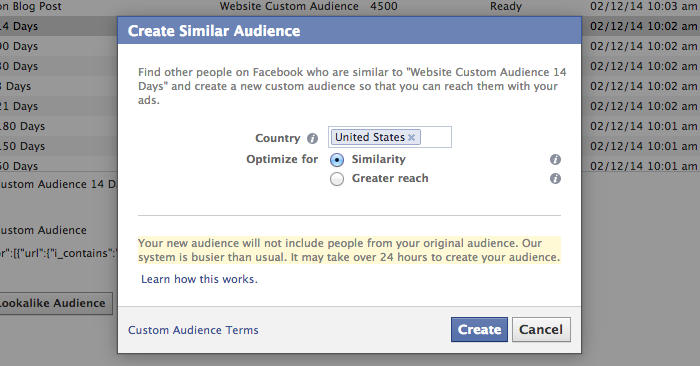Click the Country info icon
Viewport: 700px width, 366px height.
312,138
